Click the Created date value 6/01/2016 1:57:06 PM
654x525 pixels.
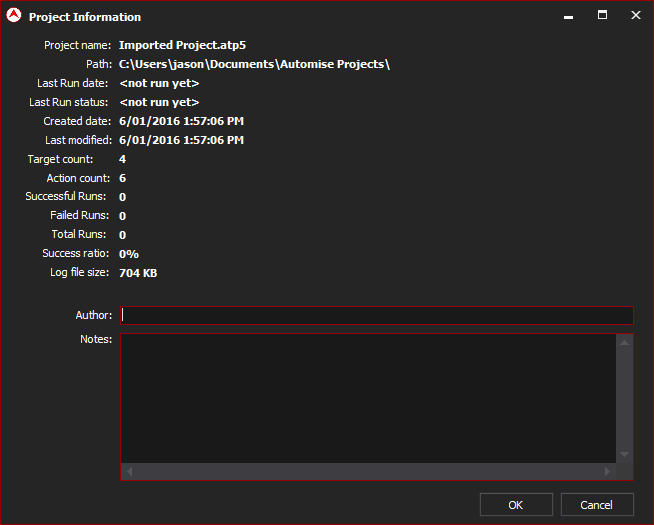point(181,121)
